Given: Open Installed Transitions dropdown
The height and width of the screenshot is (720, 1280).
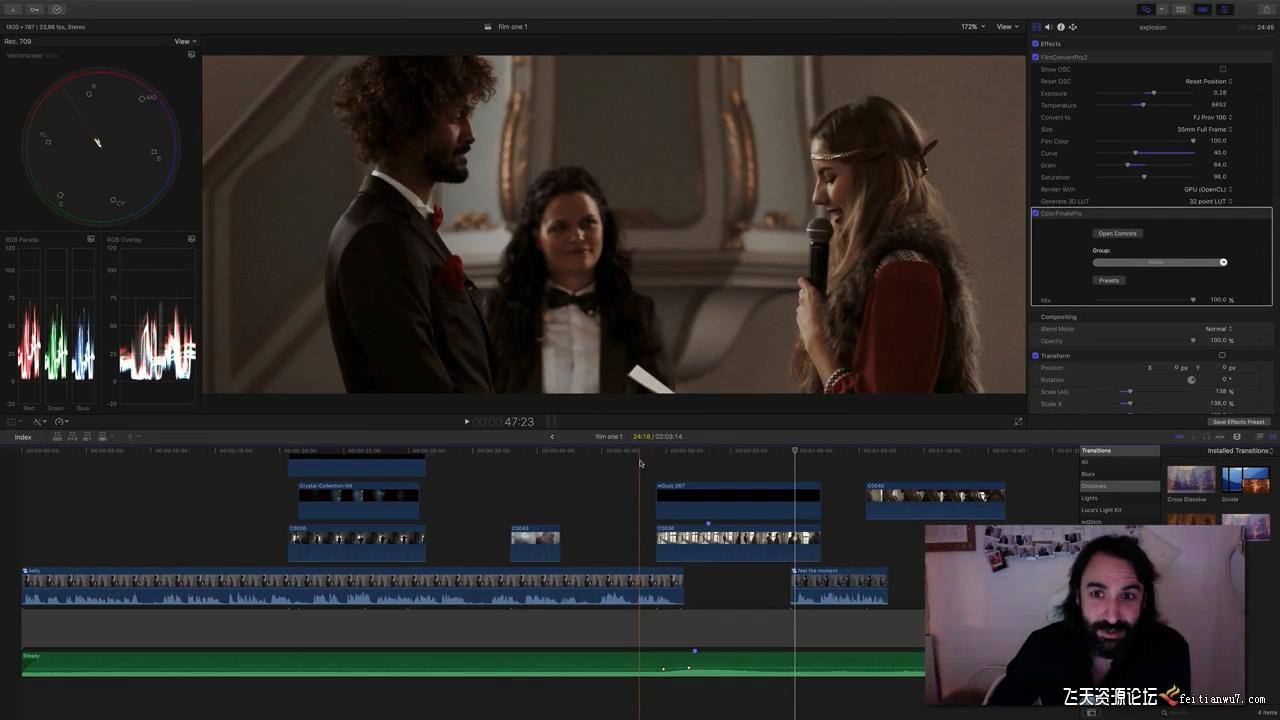Looking at the screenshot, I should pyautogui.click(x=1239, y=451).
